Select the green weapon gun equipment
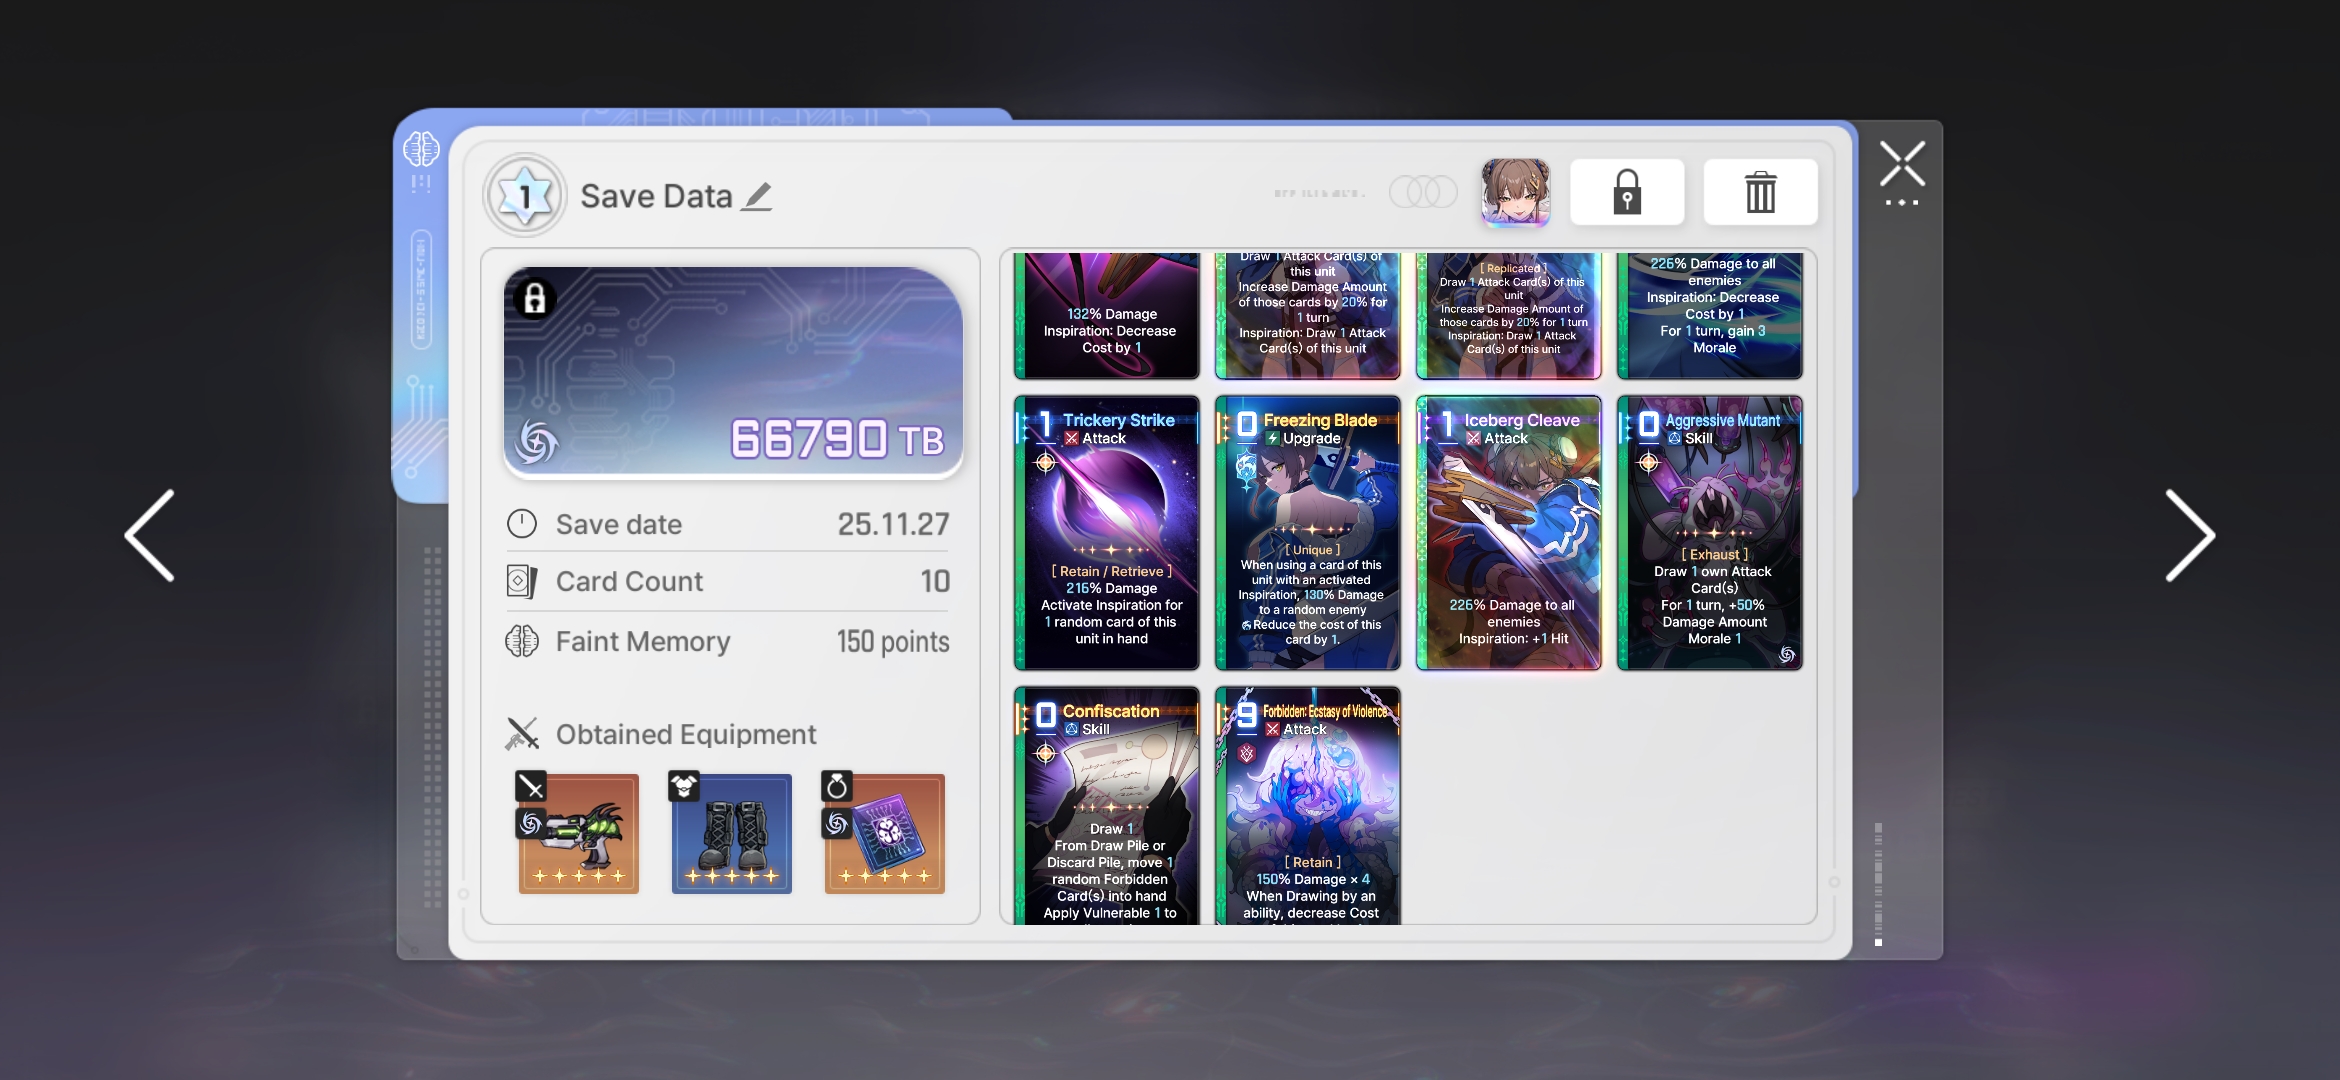Screen dimensions: 2340x1080 [x=578, y=833]
